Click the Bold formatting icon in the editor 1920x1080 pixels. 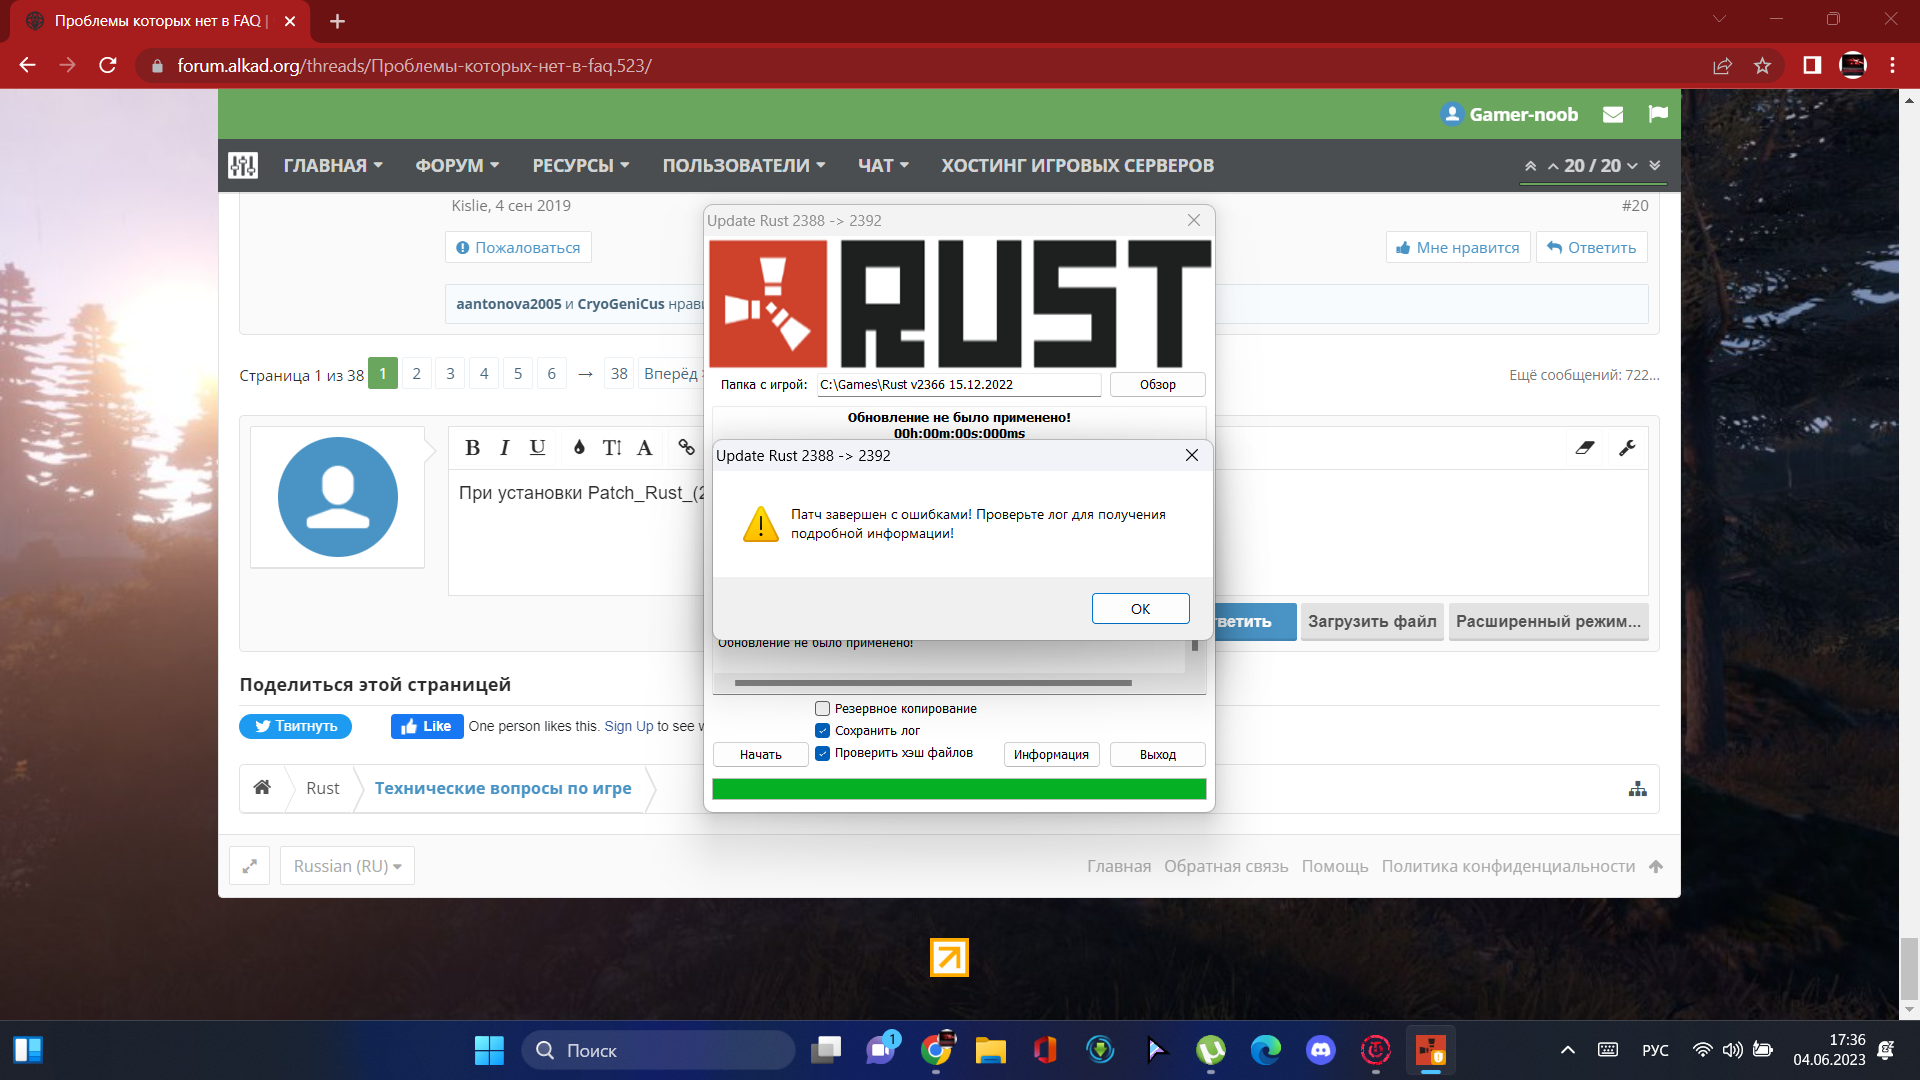pyautogui.click(x=473, y=448)
